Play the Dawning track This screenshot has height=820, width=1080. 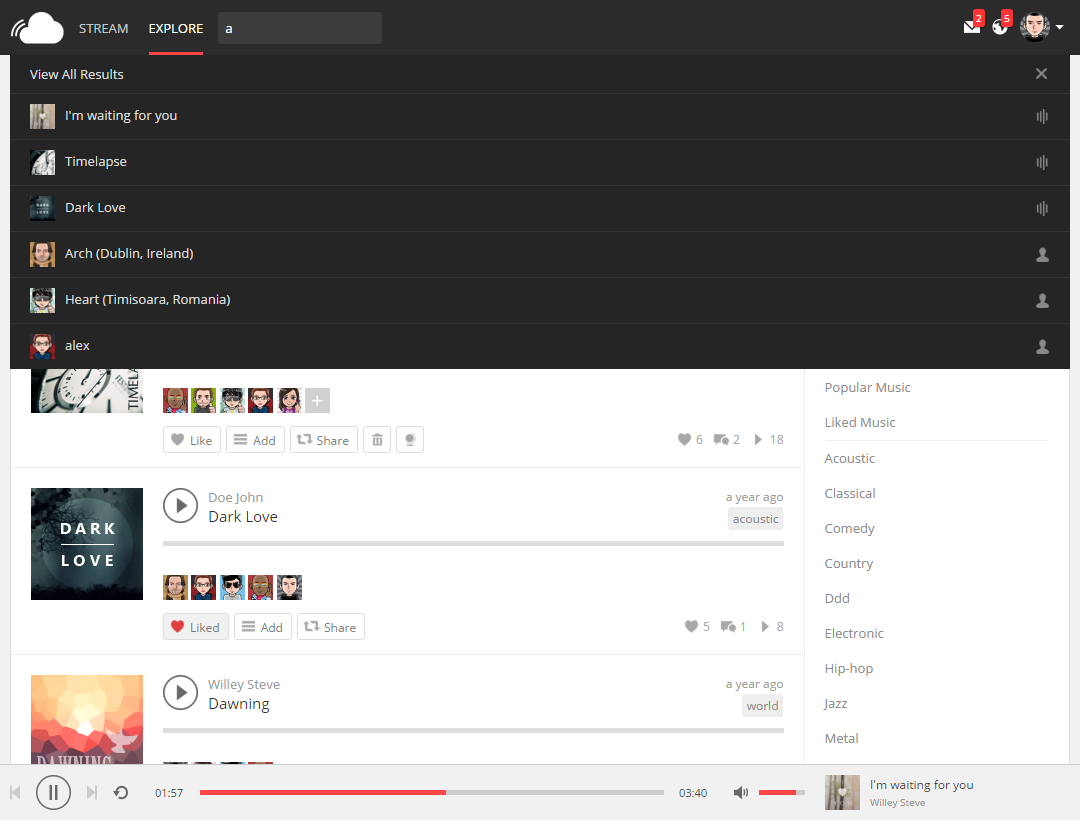tap(180, 693)
